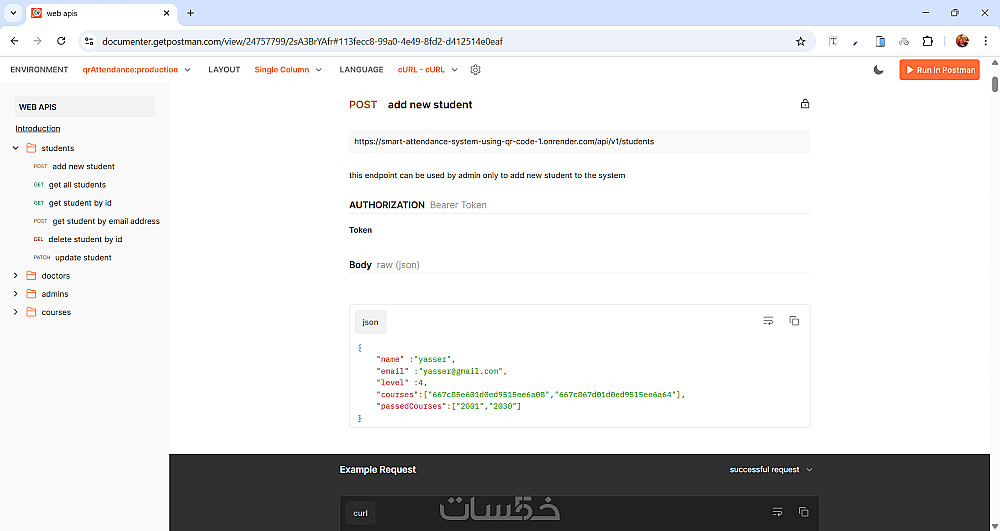Viewport: 1000px width, 531px height.
Task: Click the Example Request heading
Action: (x=378, y=470)
